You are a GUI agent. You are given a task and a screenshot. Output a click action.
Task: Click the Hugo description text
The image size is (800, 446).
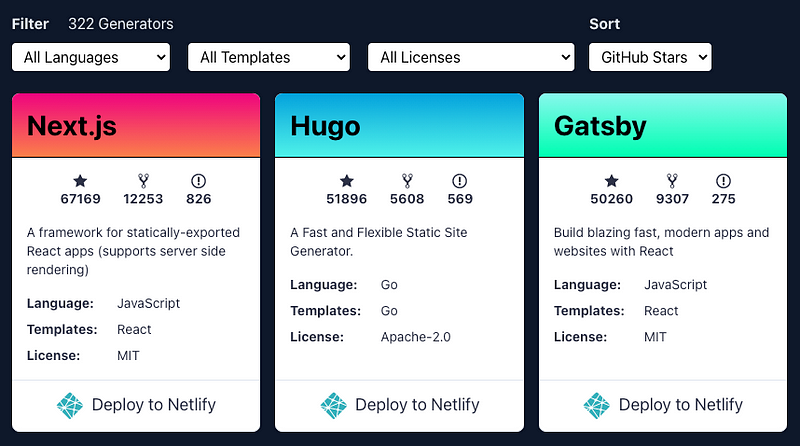tap(379, 242)
